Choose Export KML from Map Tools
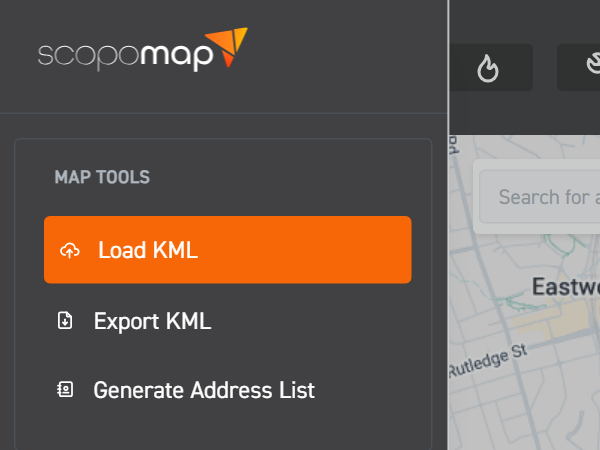 tap(152, 321)
